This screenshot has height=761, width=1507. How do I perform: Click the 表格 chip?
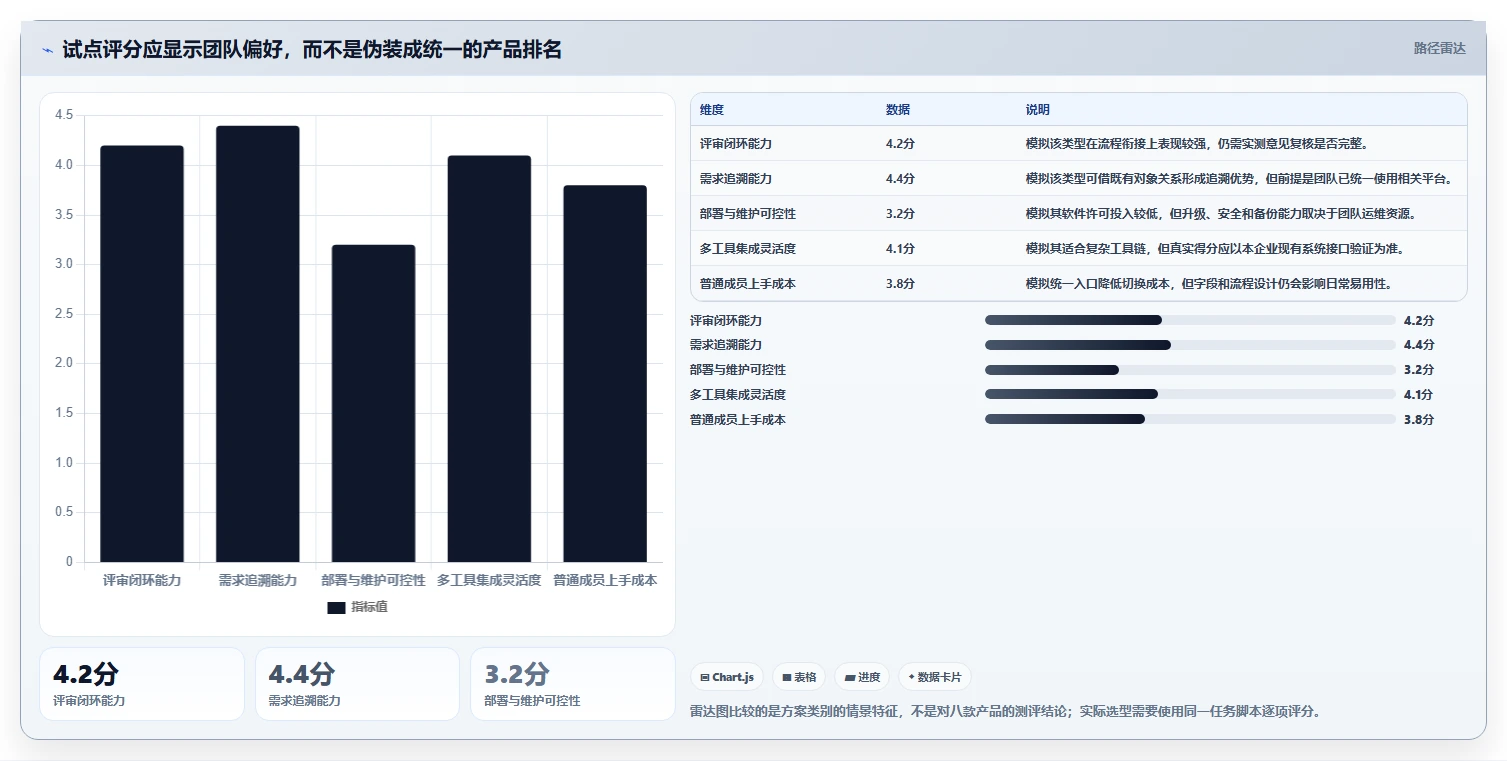click(799, 677)
